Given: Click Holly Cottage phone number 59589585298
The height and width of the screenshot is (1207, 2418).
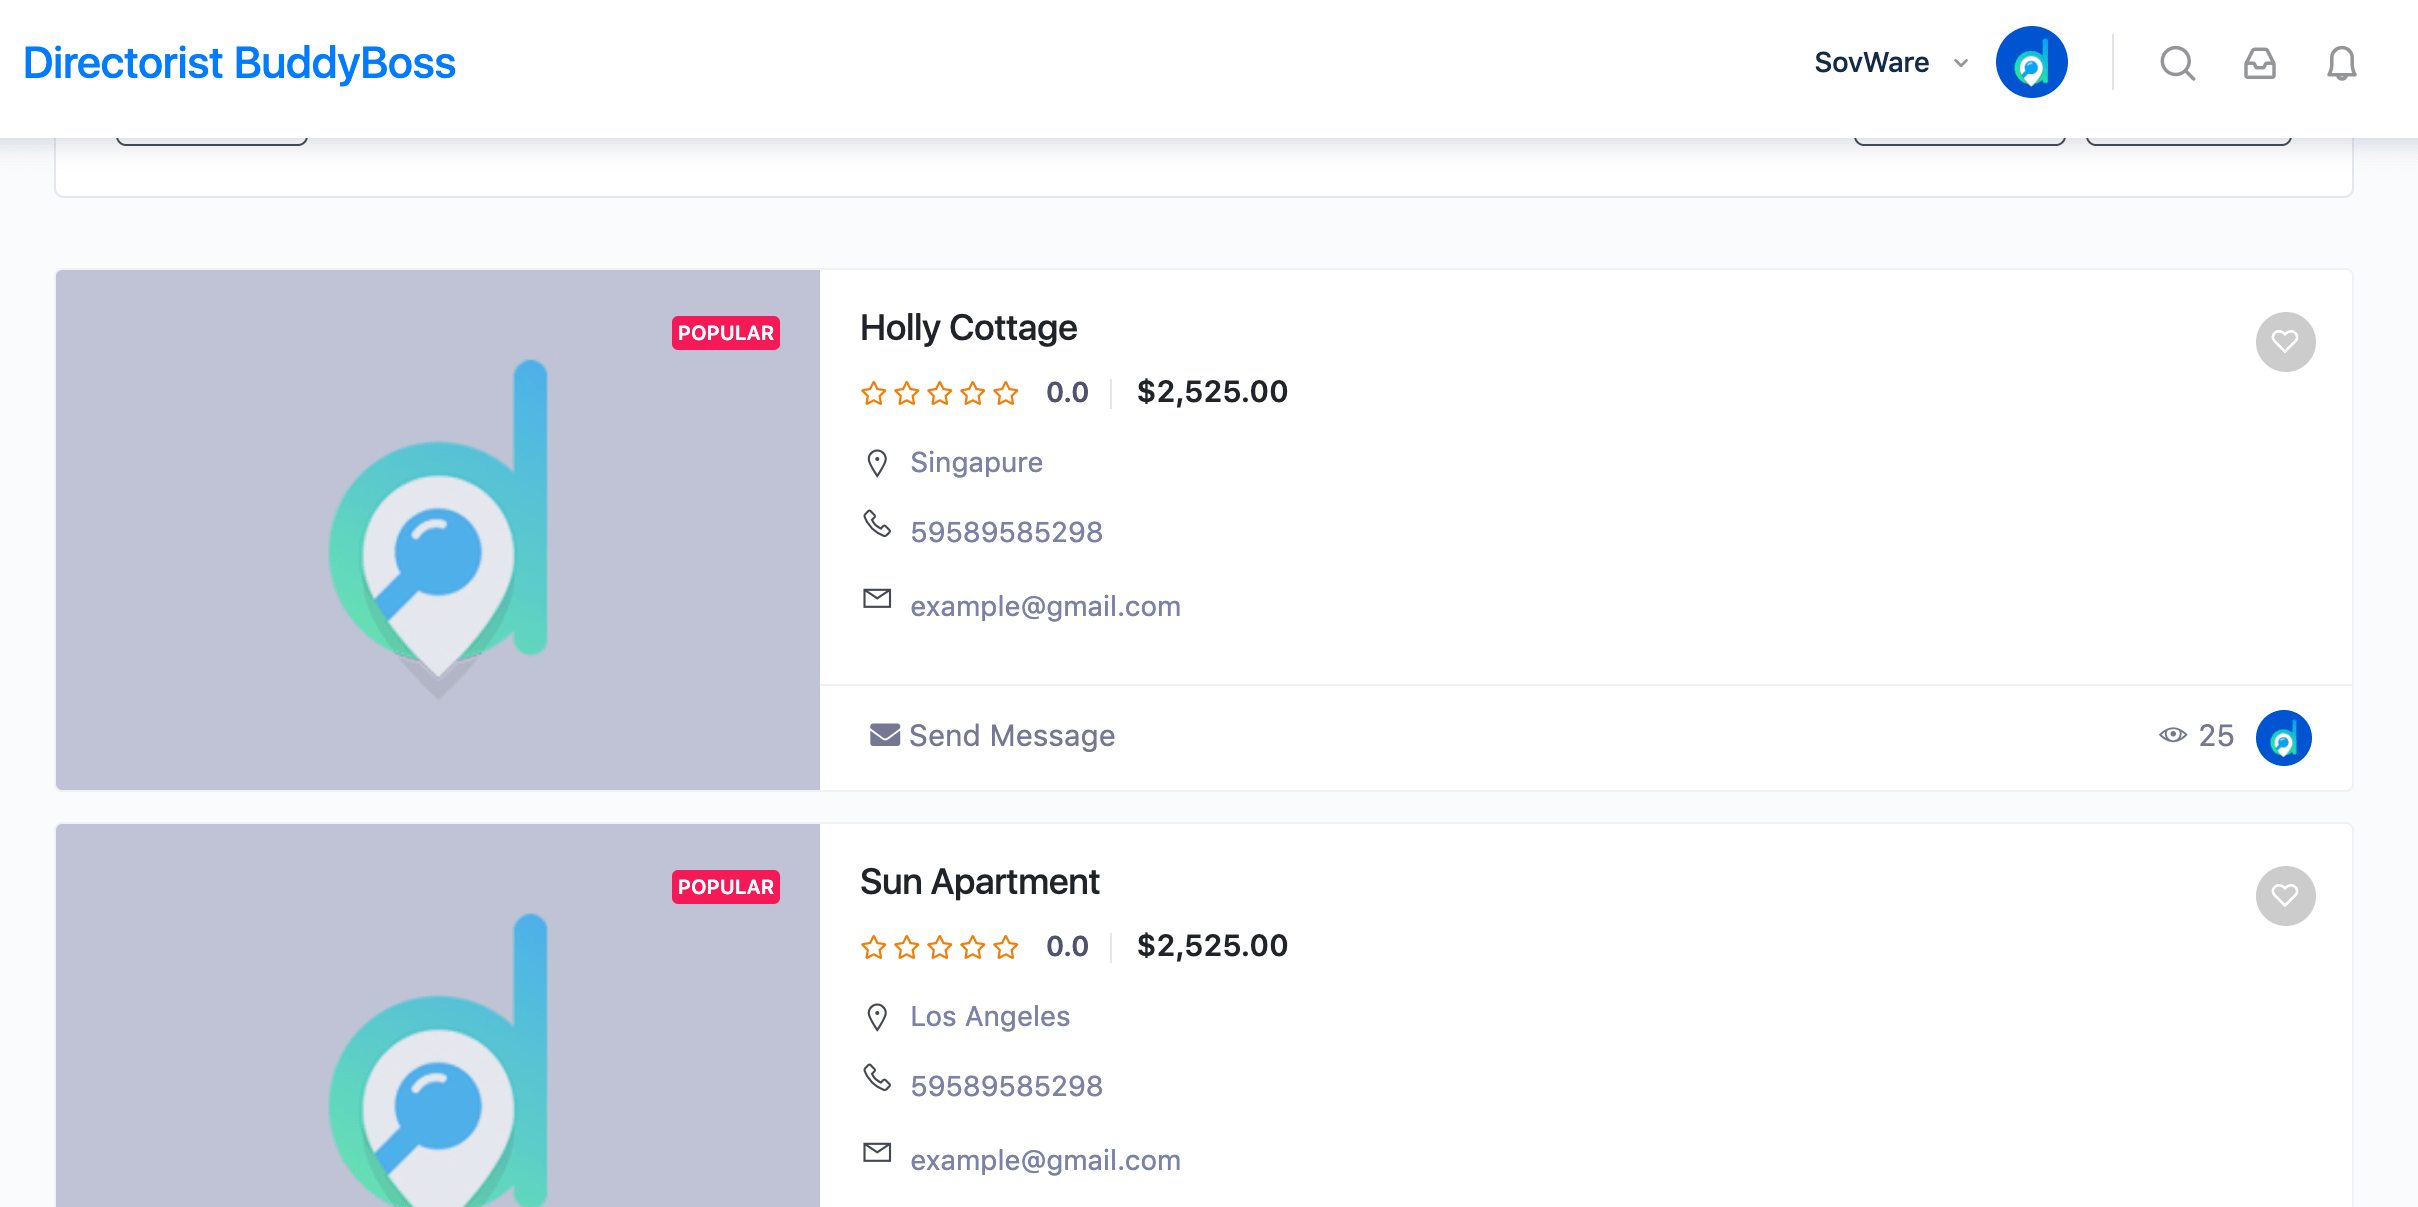Looking at the screenshot, I should point(1006,532).
